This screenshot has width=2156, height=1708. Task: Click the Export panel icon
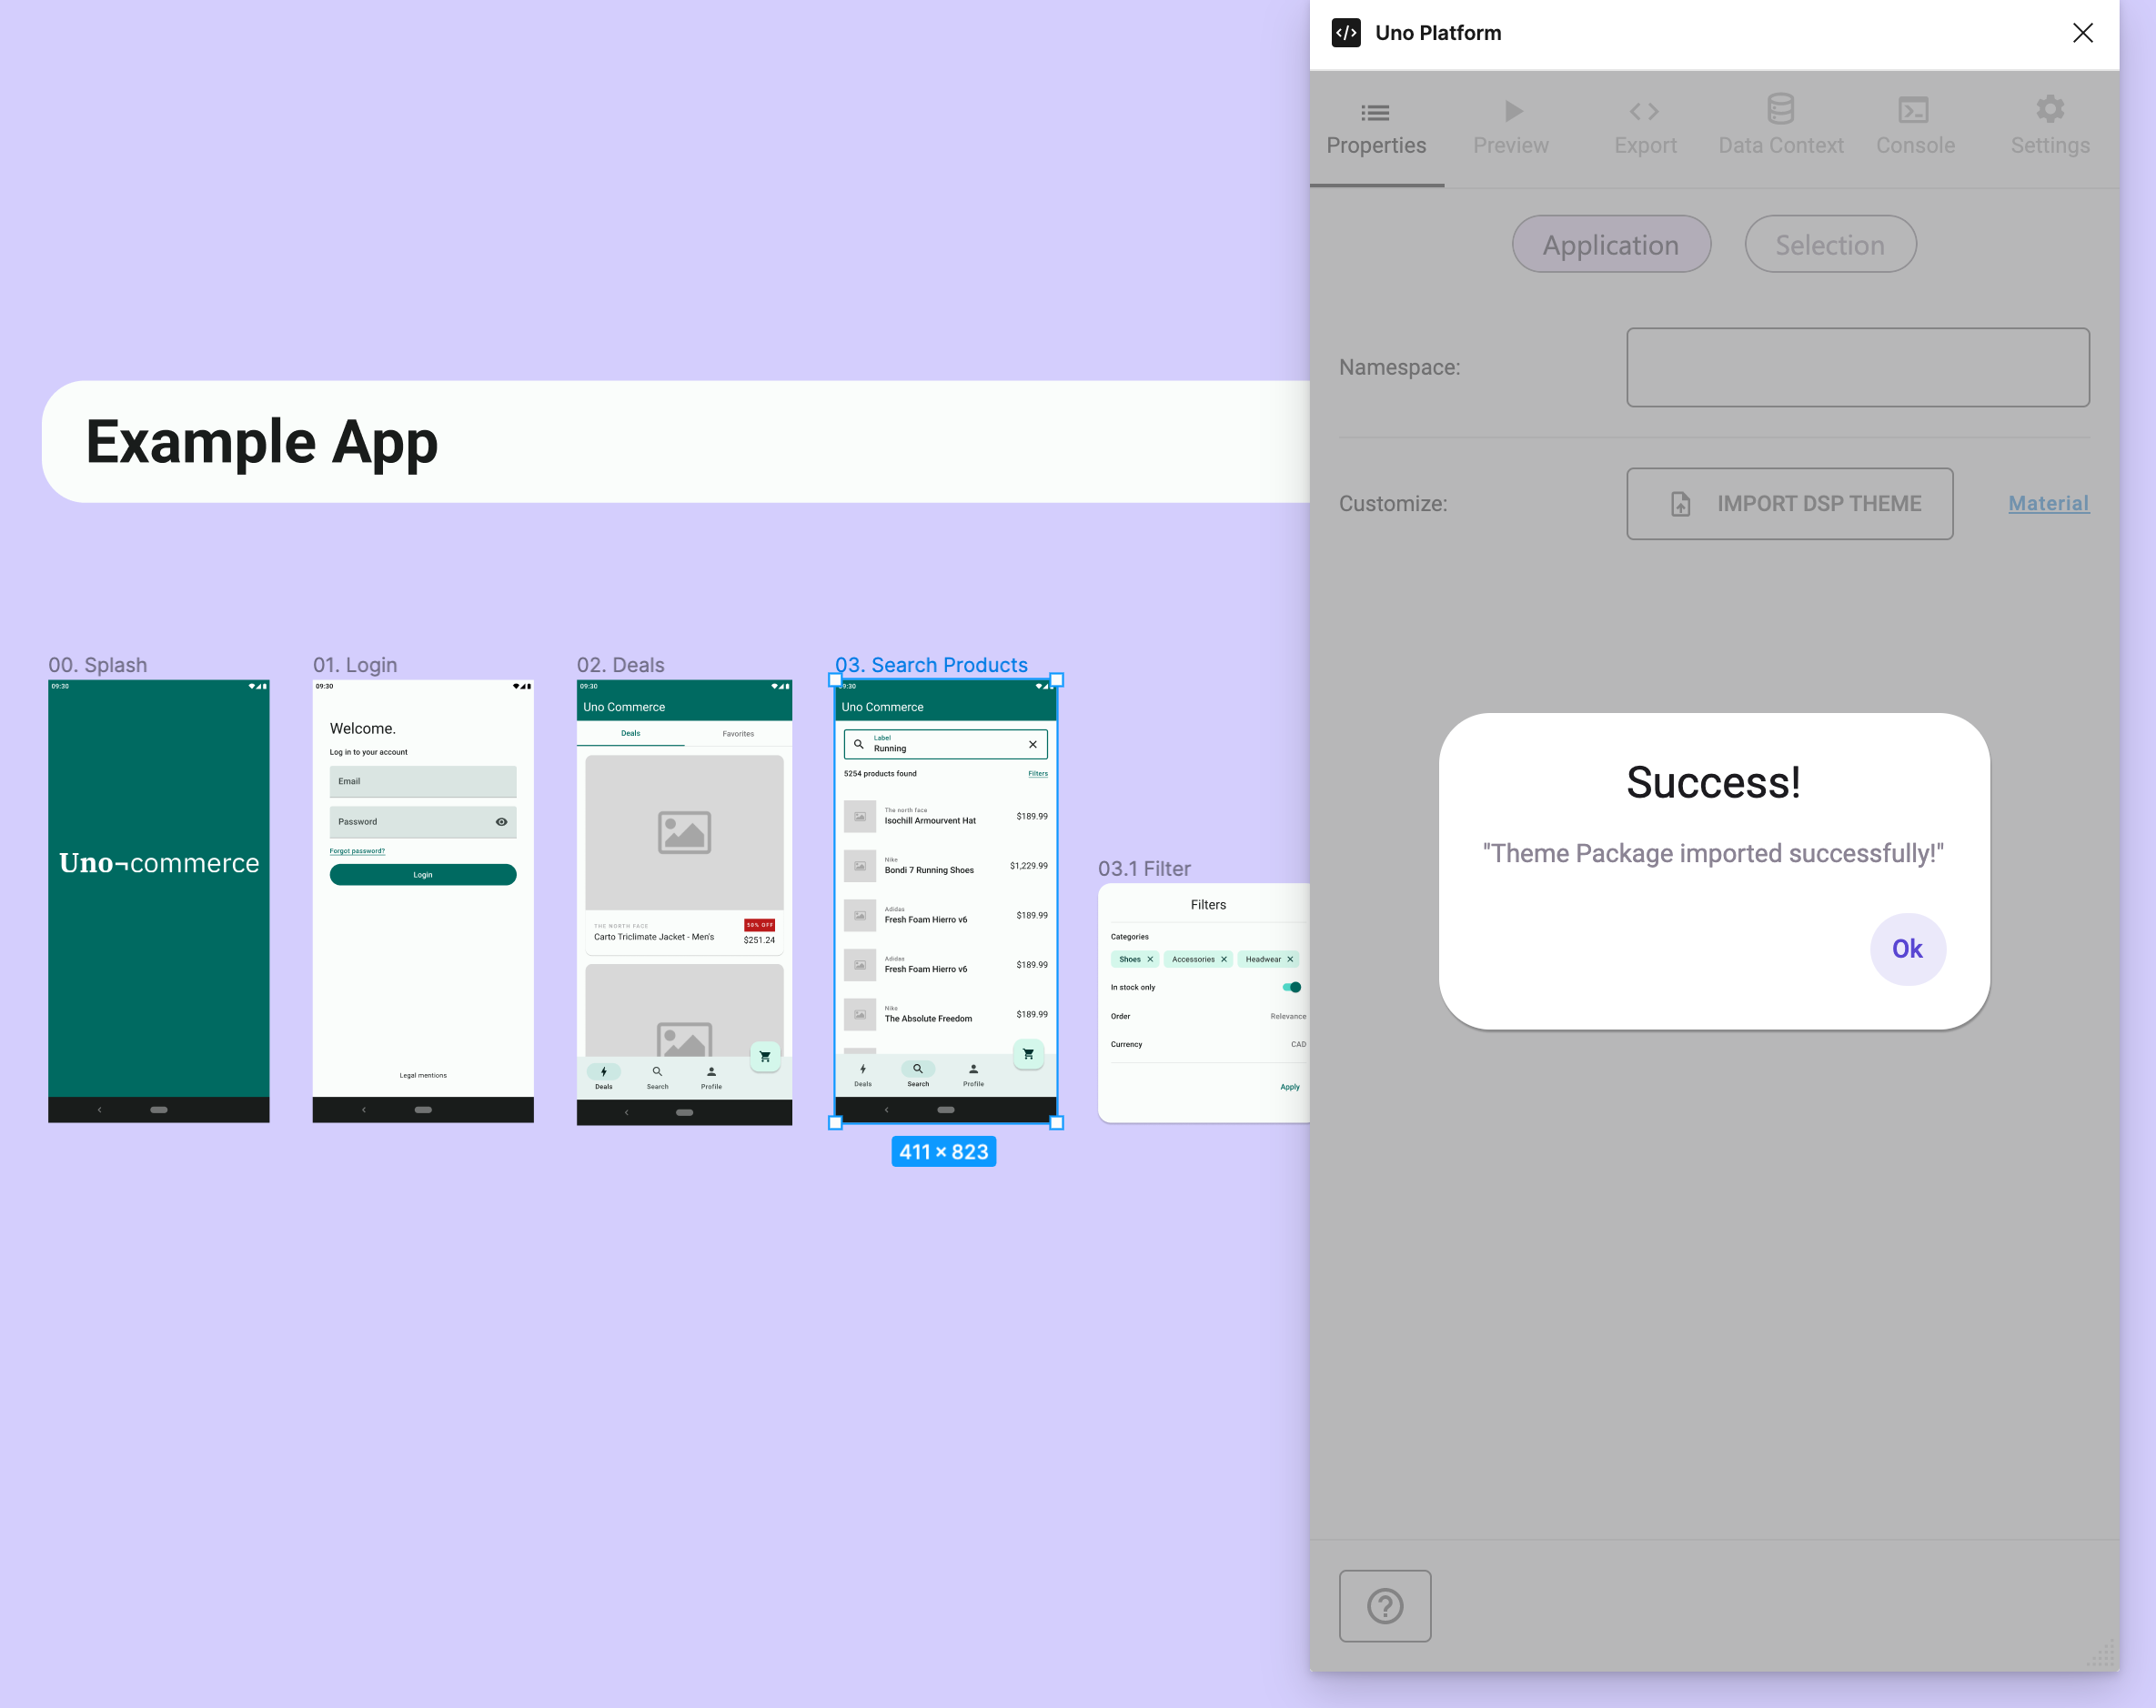[x=1643, y=110]
